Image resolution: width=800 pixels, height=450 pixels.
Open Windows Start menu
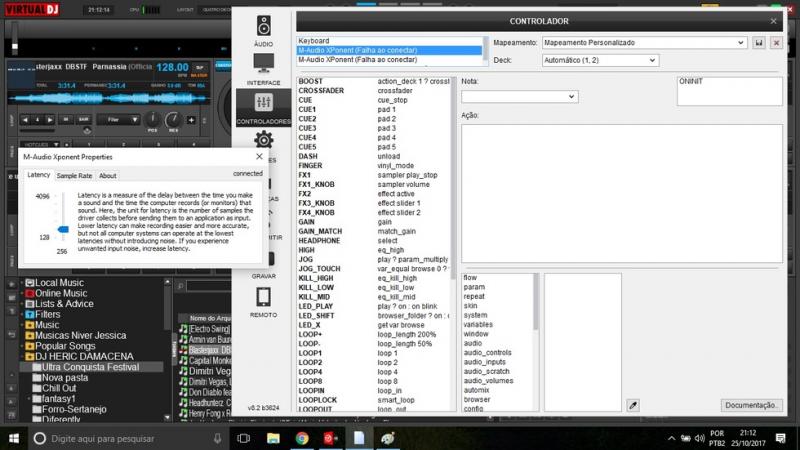[14, 438]
